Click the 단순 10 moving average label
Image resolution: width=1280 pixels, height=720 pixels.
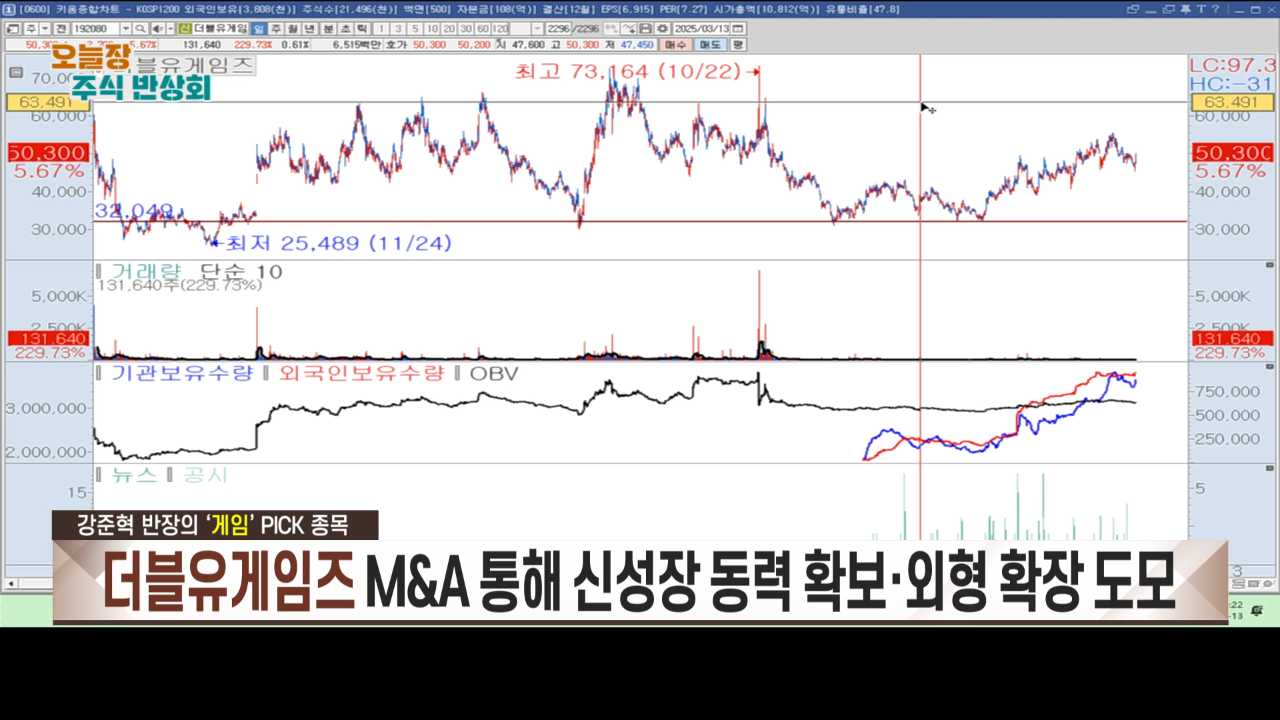pos(241,271)
